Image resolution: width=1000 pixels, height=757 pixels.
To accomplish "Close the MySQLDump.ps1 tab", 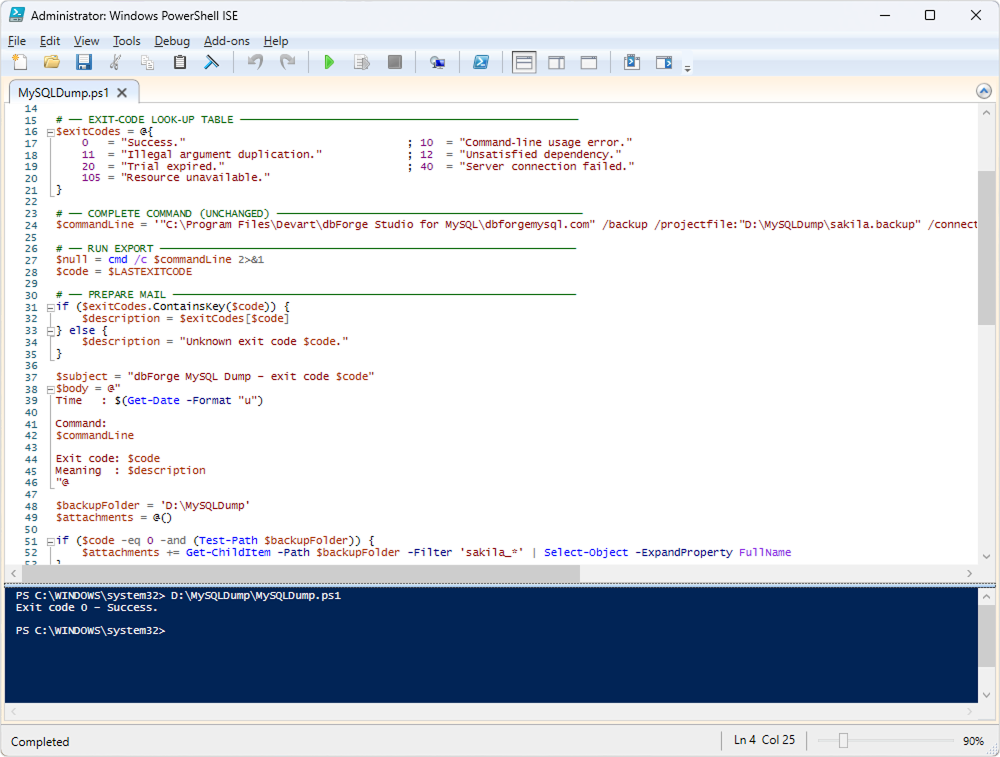I will tap(122, 93).
